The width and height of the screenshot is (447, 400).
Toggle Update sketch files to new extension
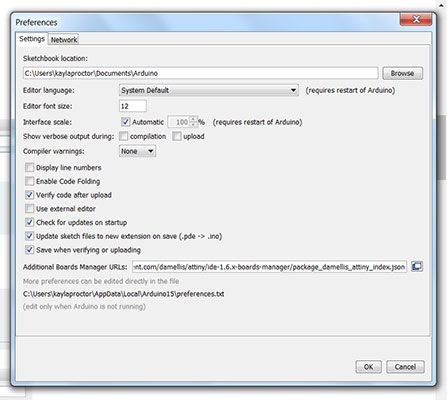coord(30,236)
